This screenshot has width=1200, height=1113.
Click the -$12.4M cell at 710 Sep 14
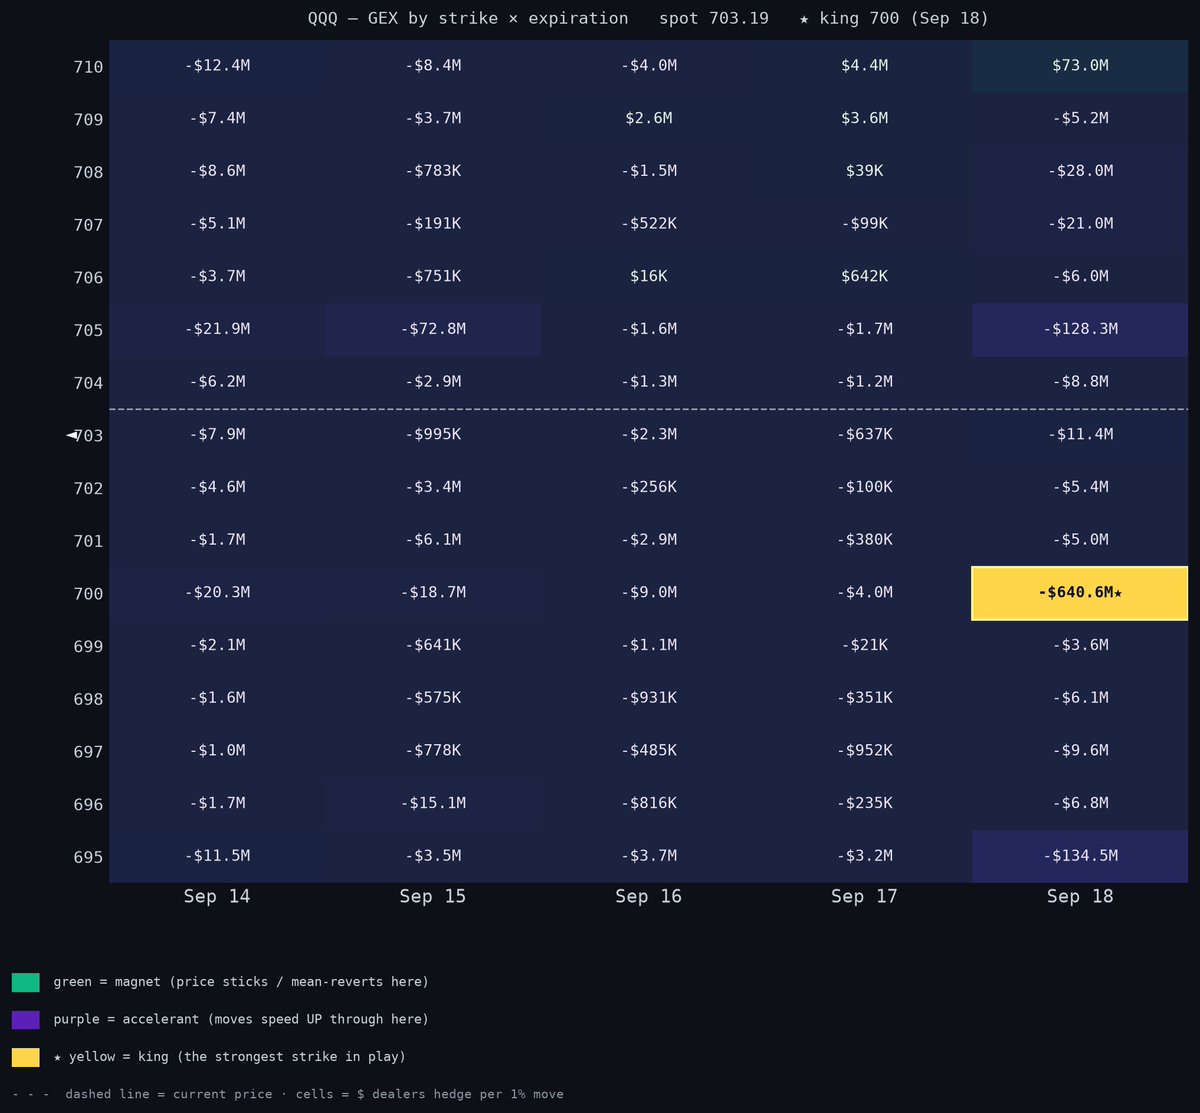coord(217,66)
